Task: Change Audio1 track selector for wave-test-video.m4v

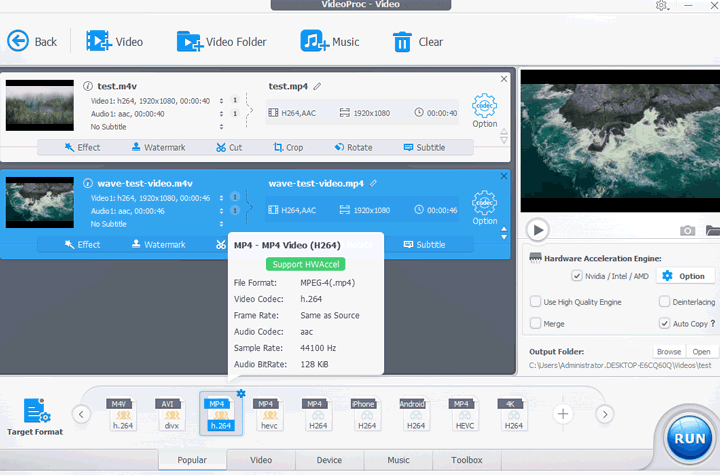Action: click(x=221, y=211)
